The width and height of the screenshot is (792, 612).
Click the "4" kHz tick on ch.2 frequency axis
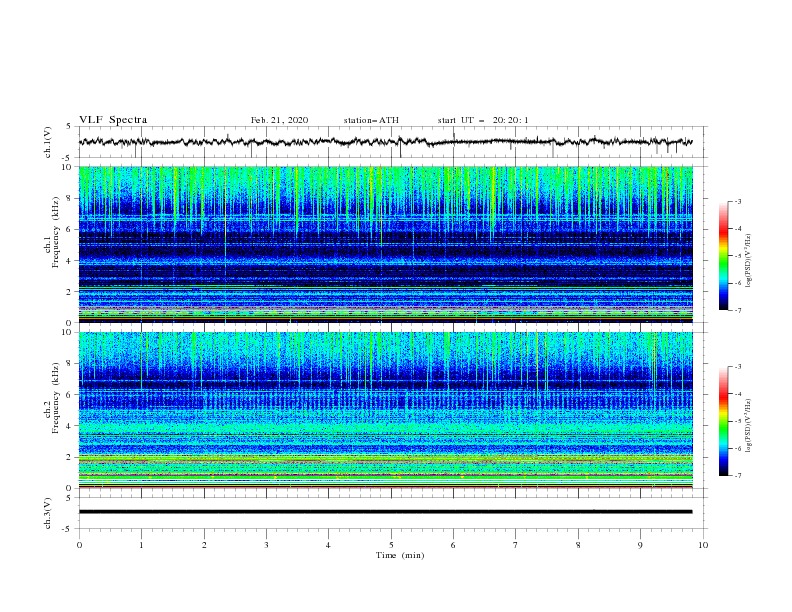click(x=70, y=426)
